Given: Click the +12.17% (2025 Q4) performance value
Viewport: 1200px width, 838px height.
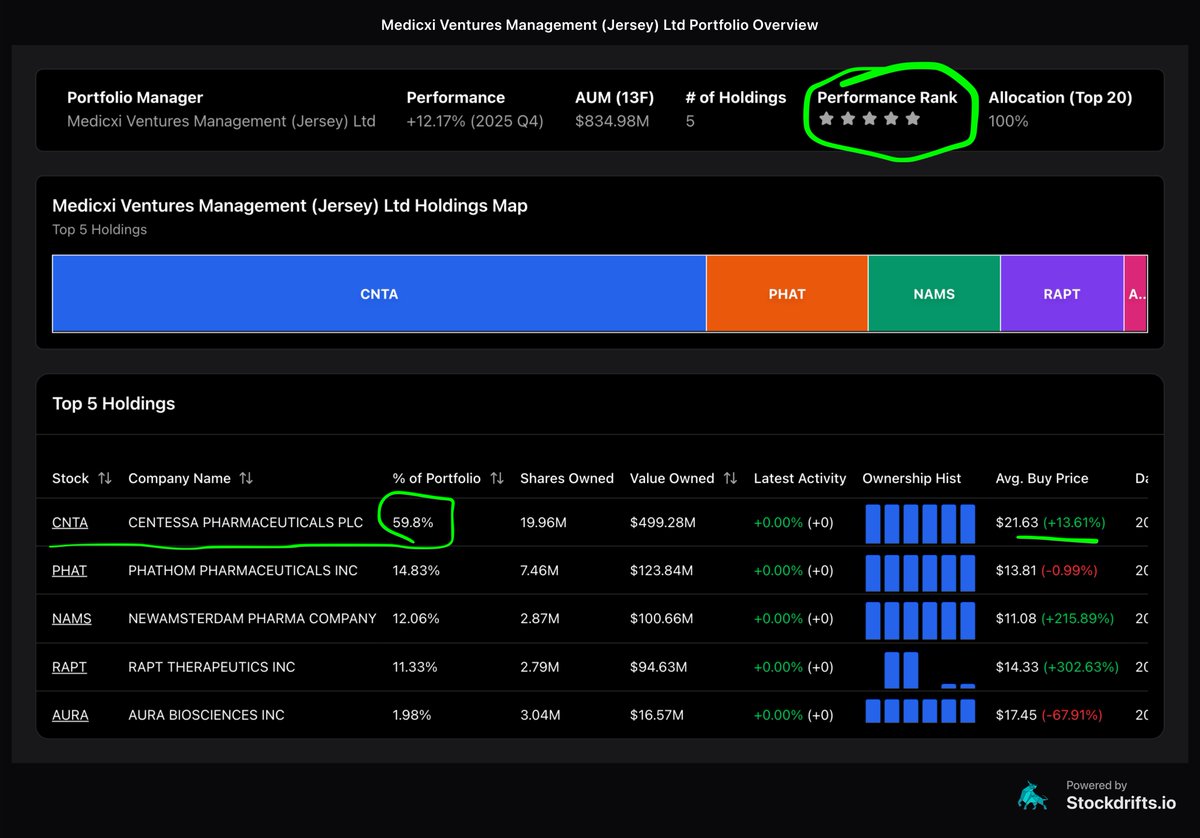Looking at the screenshot, I should (x=475, y=121).
